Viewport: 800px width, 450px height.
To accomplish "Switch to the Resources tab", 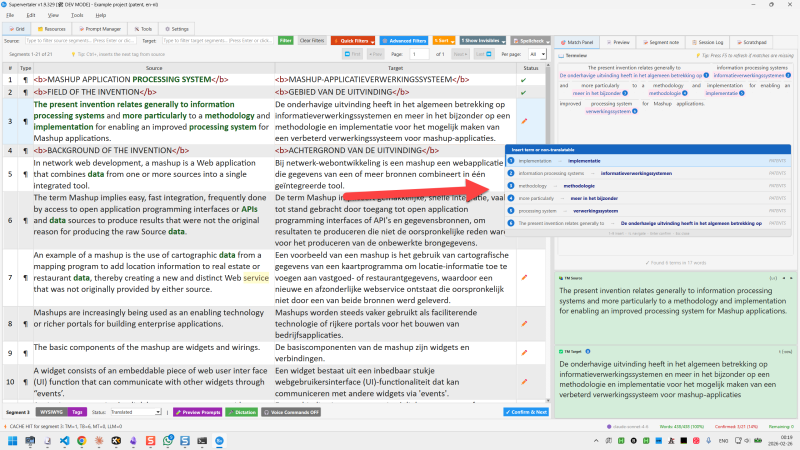I will (51, 29).
